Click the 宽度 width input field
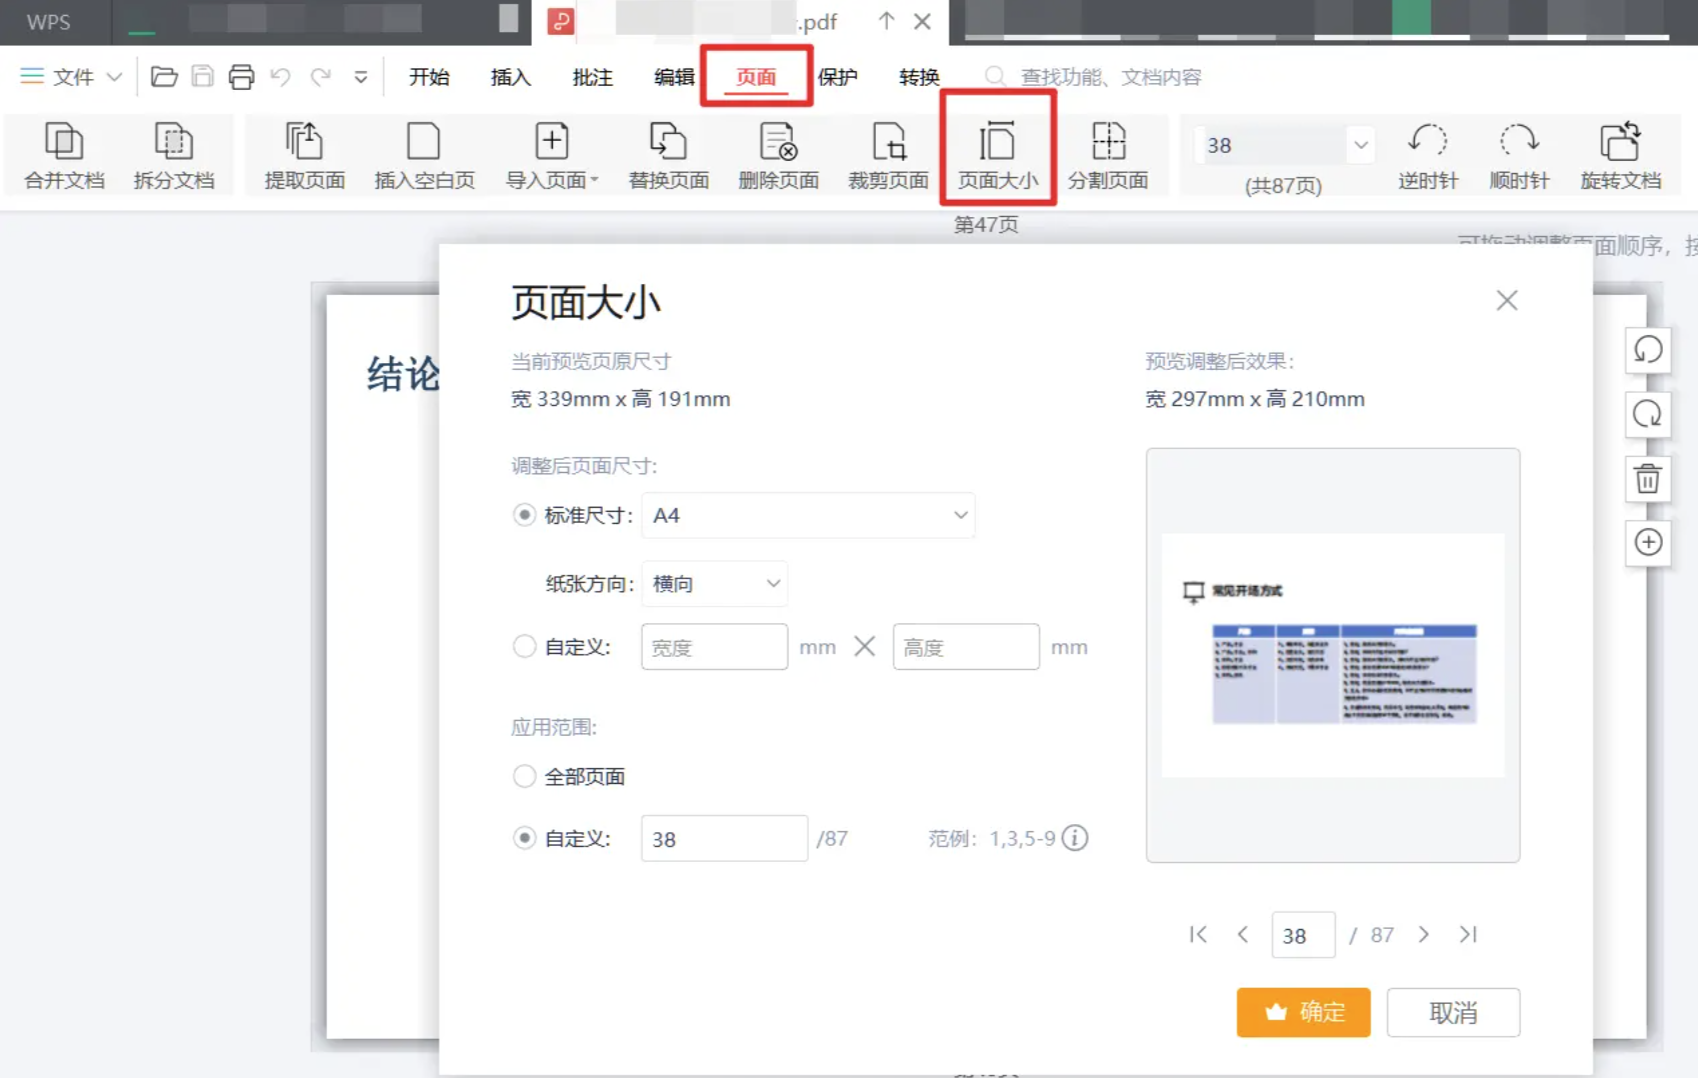1698x1078 pixels. pos(714,647)
